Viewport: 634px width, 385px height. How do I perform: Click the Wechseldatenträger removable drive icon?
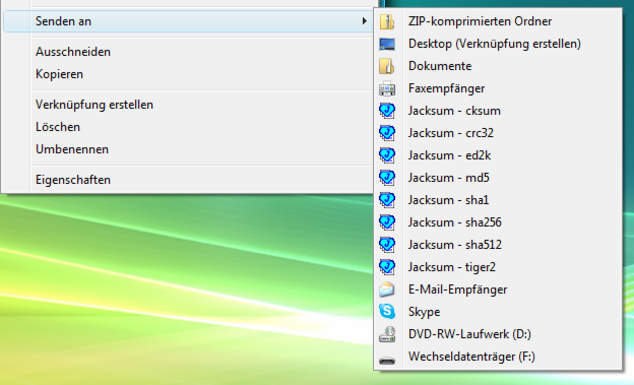387,360
